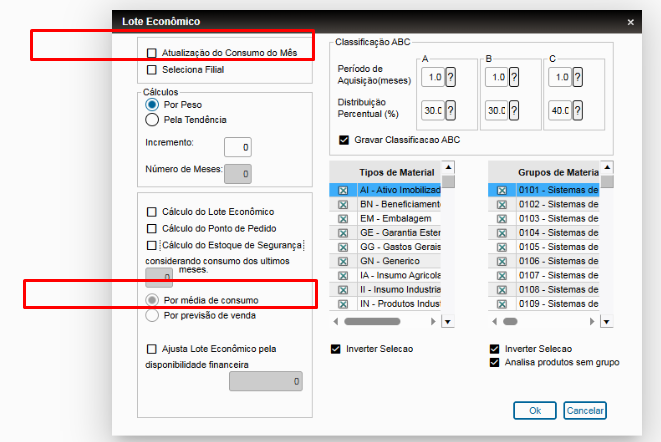The image size is (661, 442).
Task: Select Por média de consumo radio
Action: coord(152,300)
